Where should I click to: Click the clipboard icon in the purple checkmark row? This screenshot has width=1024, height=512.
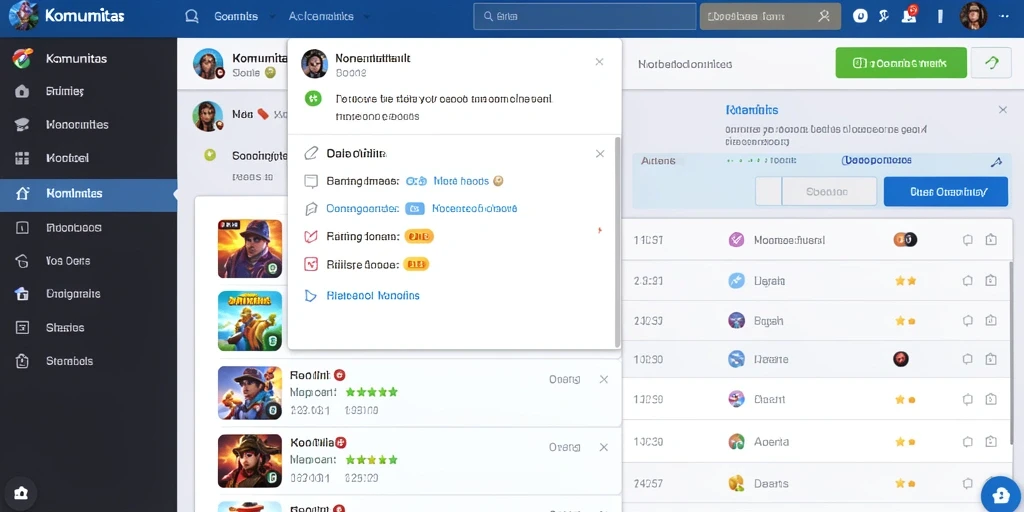[991, 240]
